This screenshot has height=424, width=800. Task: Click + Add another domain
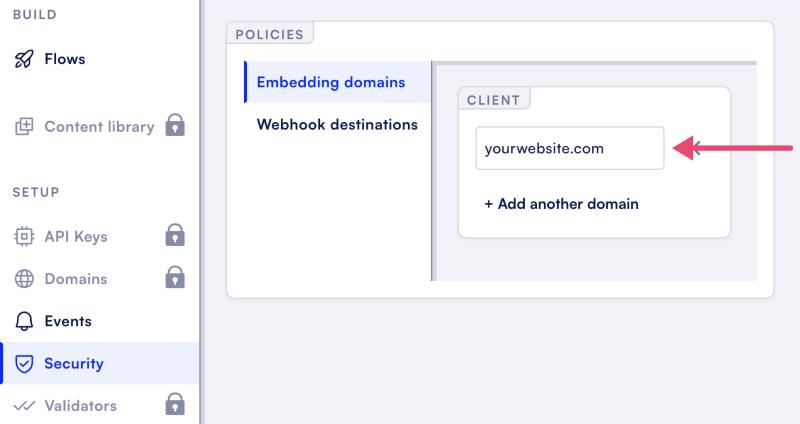click(561, 204)
